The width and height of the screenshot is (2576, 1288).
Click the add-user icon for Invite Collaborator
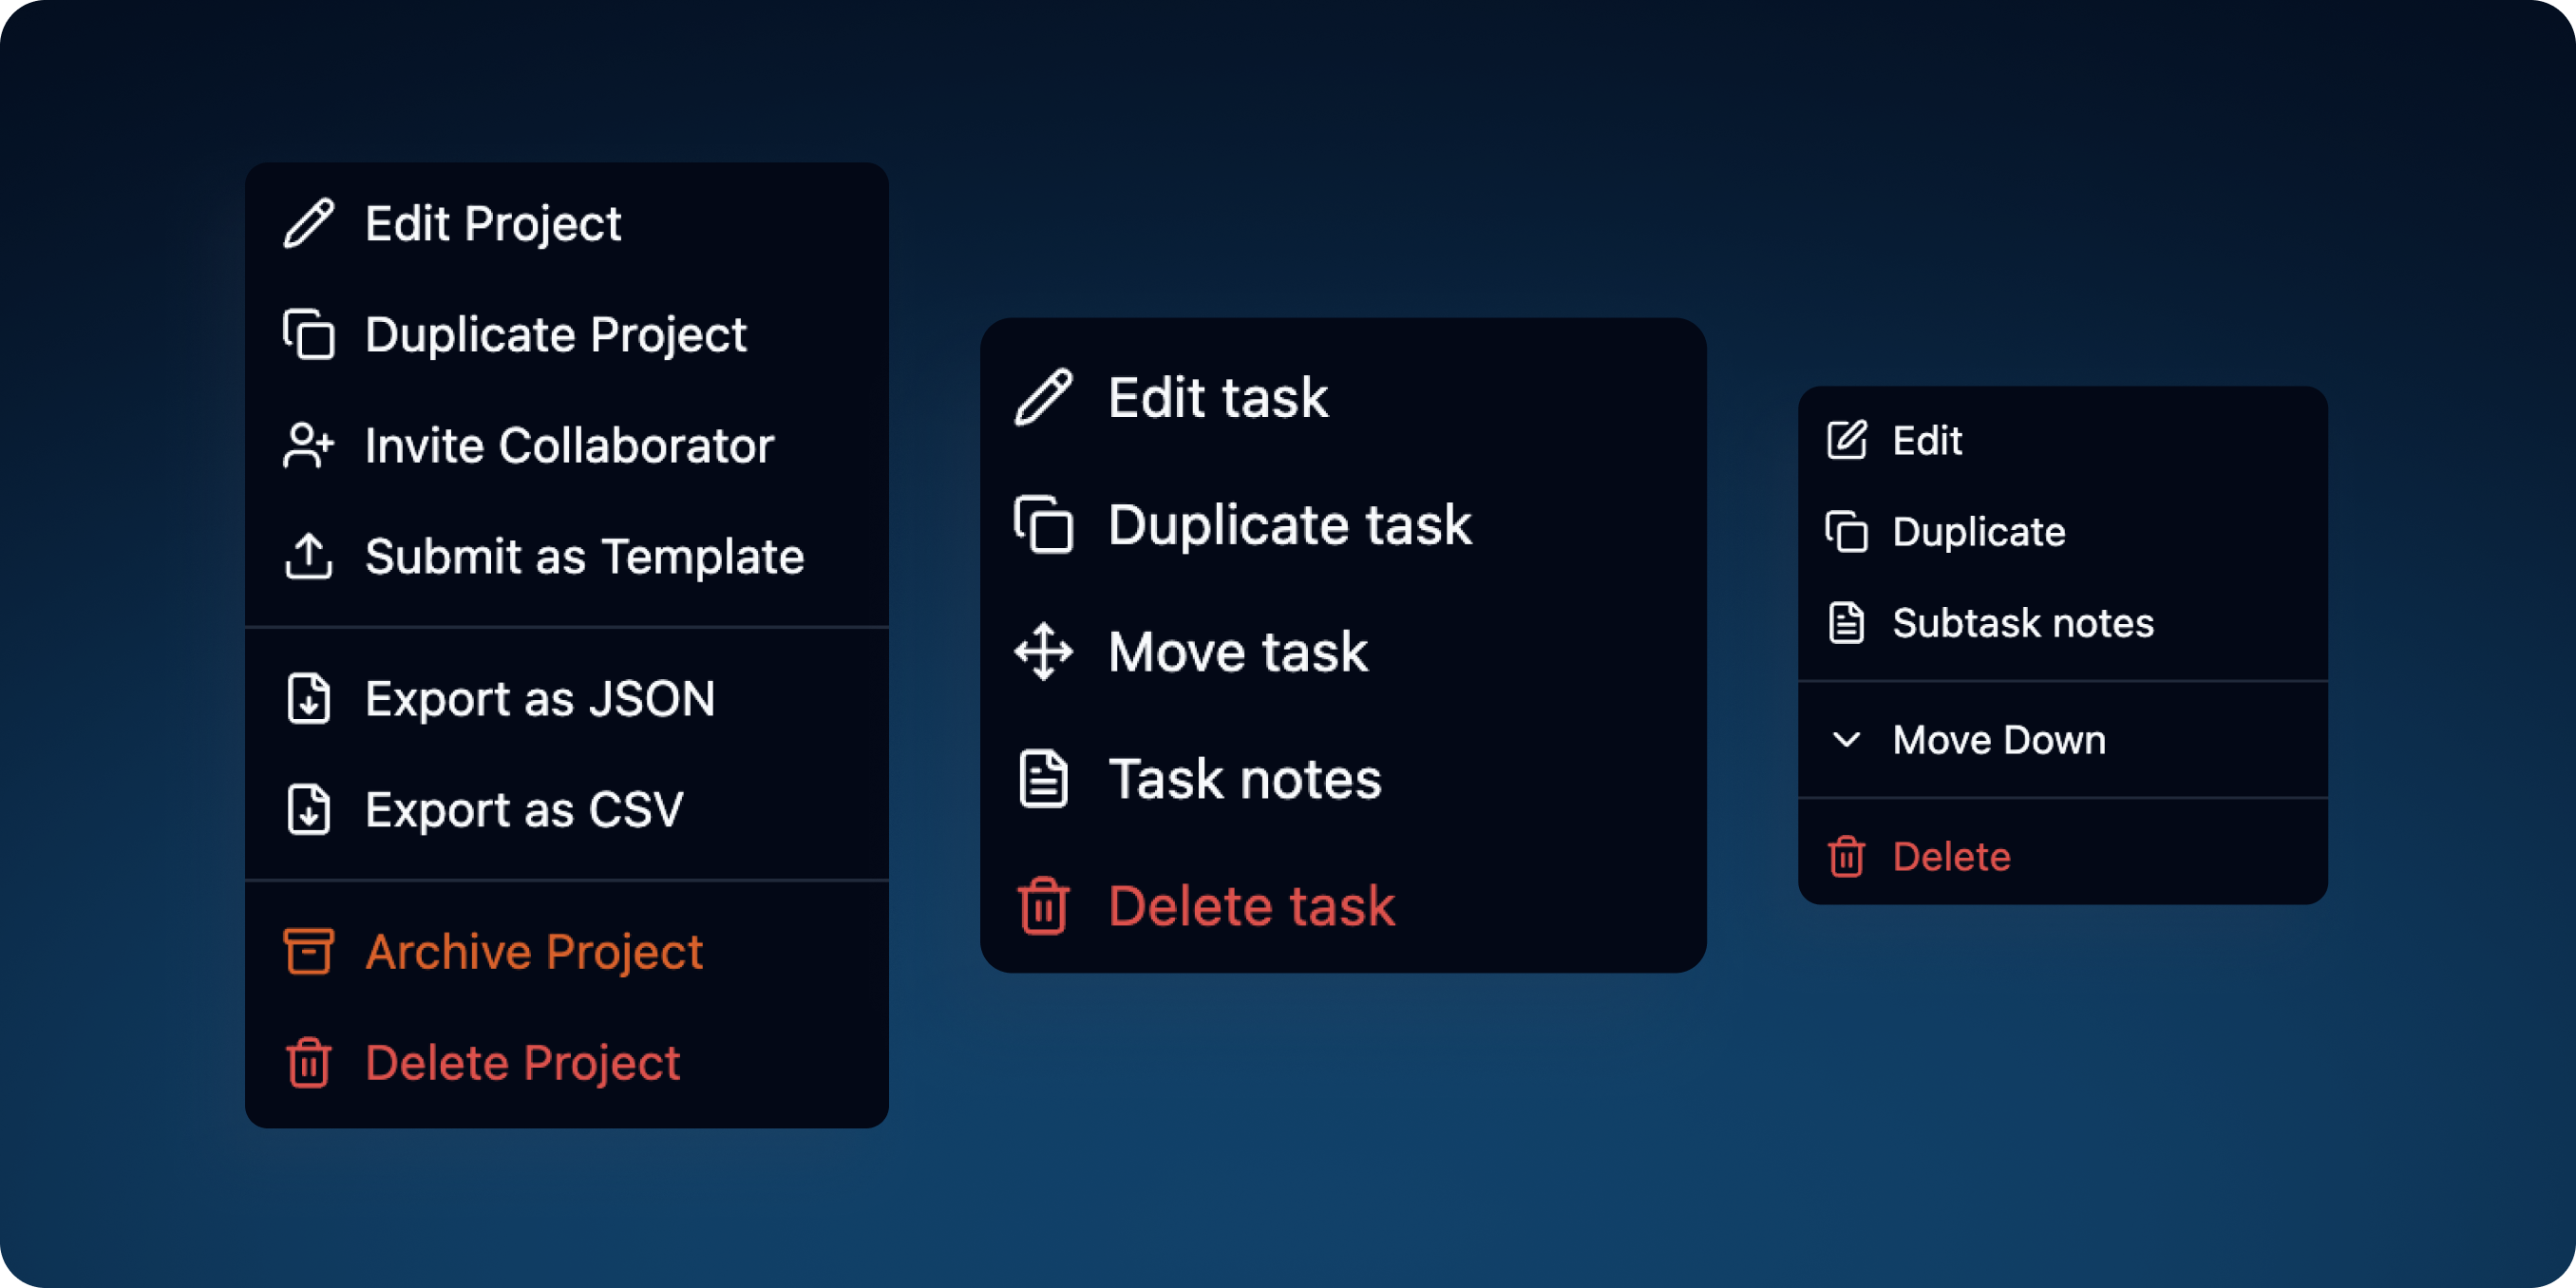pos(308,445)
